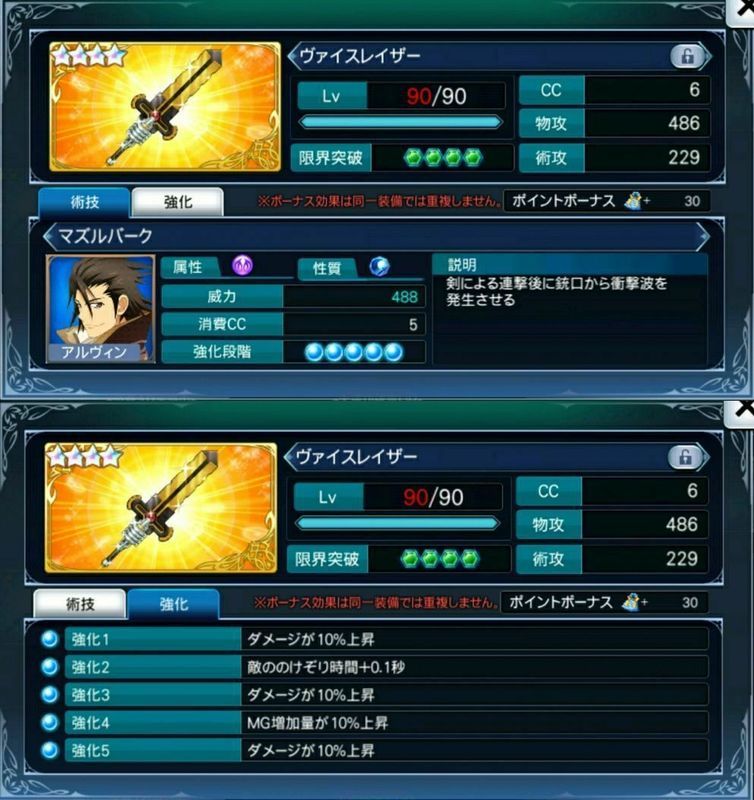The height and width of the screenshot is (800, 754).
Task: Click the green 限界突破 gems in upper panel
Action: 443,158
